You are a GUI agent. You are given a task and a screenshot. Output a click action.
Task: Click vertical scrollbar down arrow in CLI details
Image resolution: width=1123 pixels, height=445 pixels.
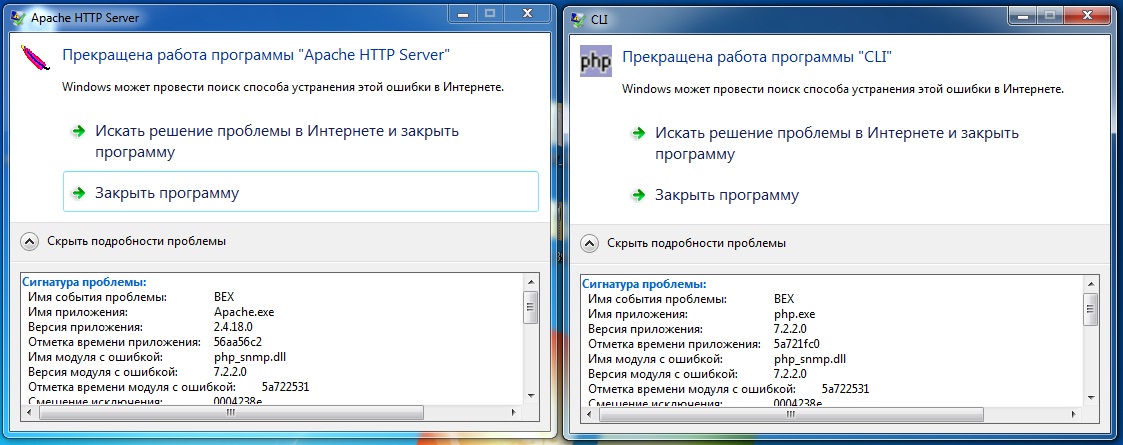click(x=1091, y=396)
